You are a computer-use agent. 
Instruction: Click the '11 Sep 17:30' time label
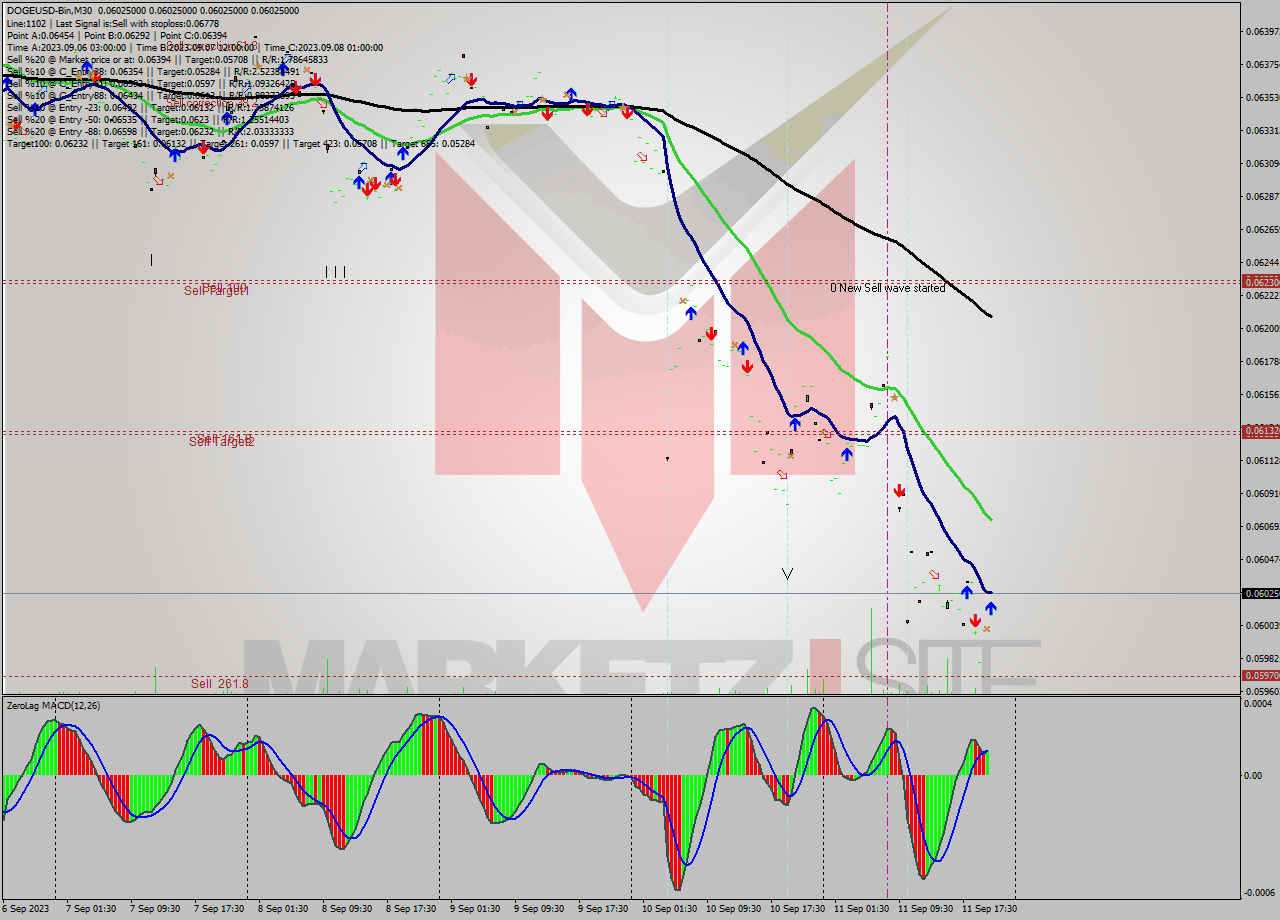989,909
